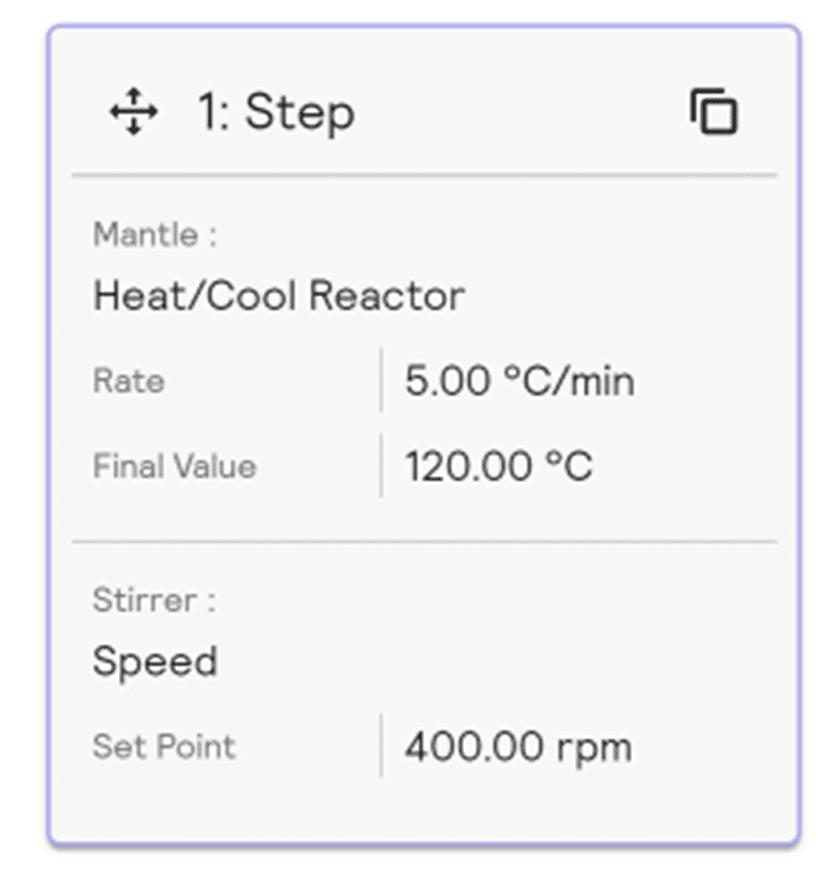
Task: Open the Heat/Cool Reactor action
Action: click(x=278, y=296)
